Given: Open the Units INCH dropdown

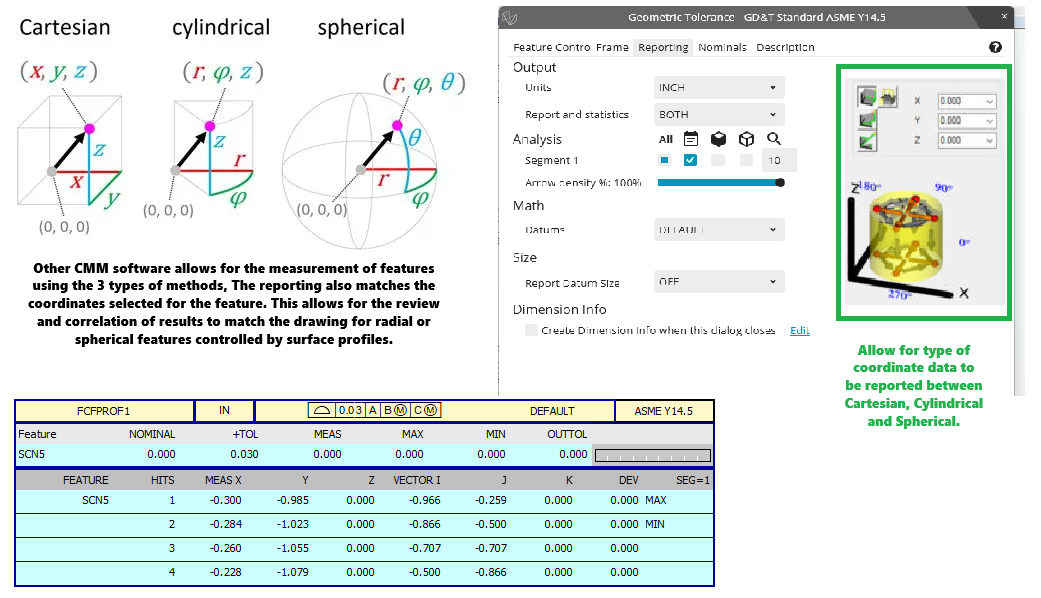Looking at the screenshot, I should coord(718,88).
